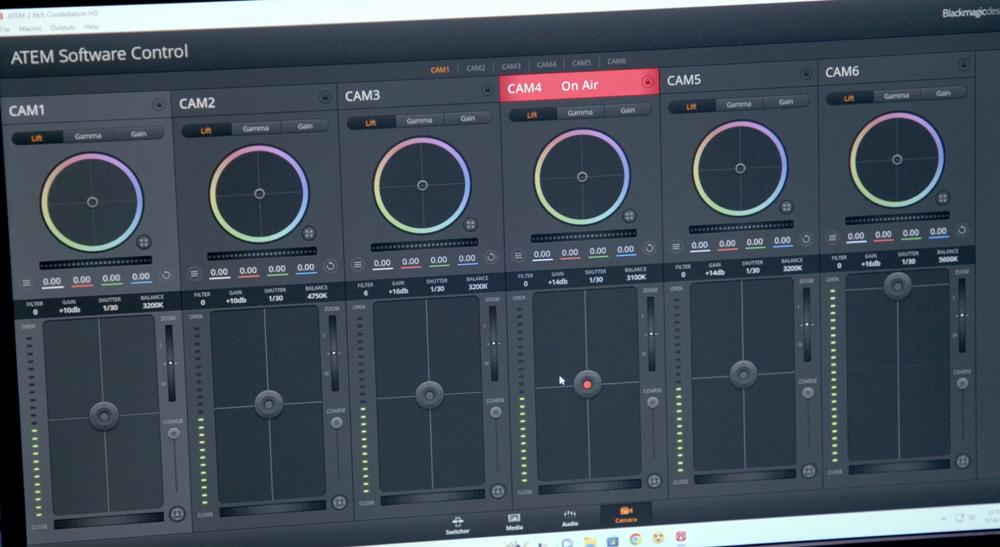This screenshot has height=547, width=1000.
Task: Switch CAM4 color corrector to Gain
Action: [x=628, y=110]
